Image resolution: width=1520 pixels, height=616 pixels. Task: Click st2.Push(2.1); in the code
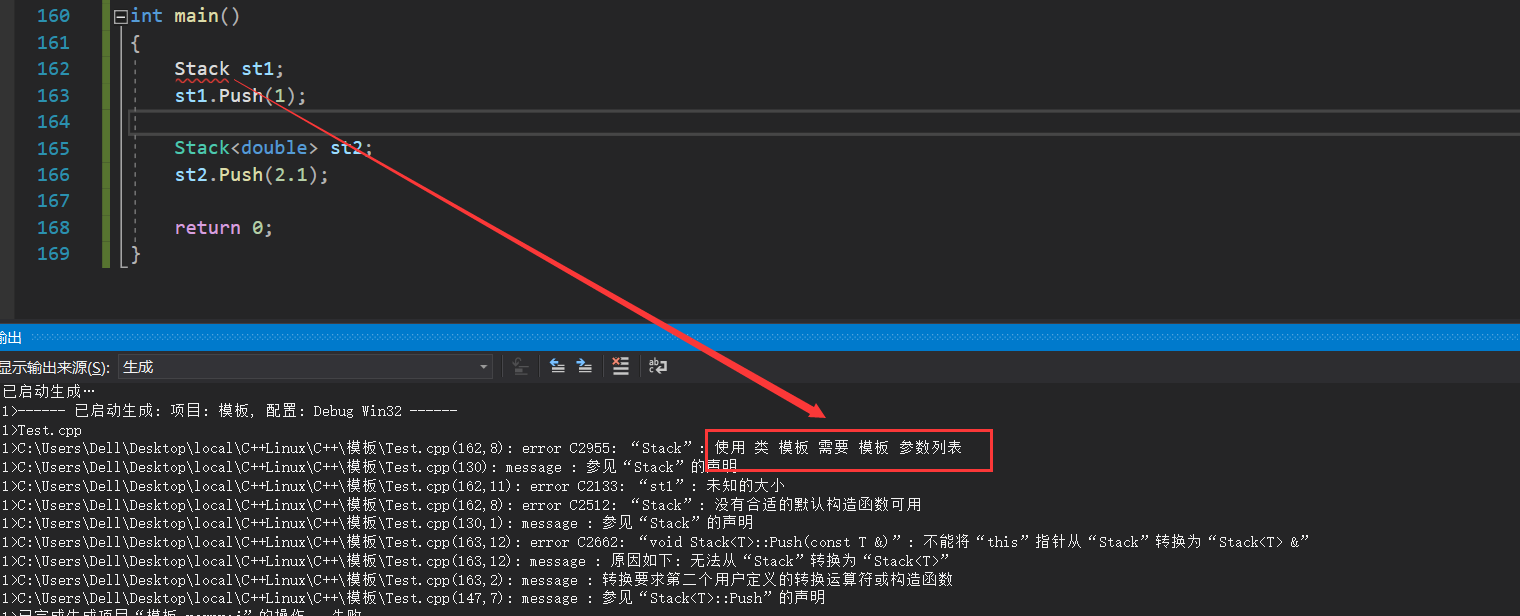click(x=251, y=175)
